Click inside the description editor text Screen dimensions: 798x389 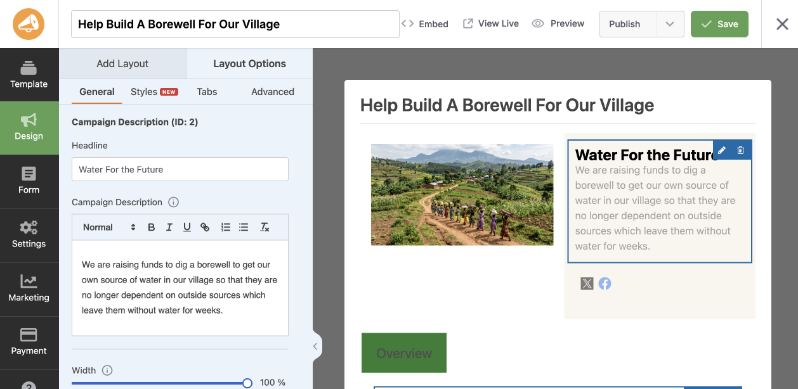click(x=180, y=288)
